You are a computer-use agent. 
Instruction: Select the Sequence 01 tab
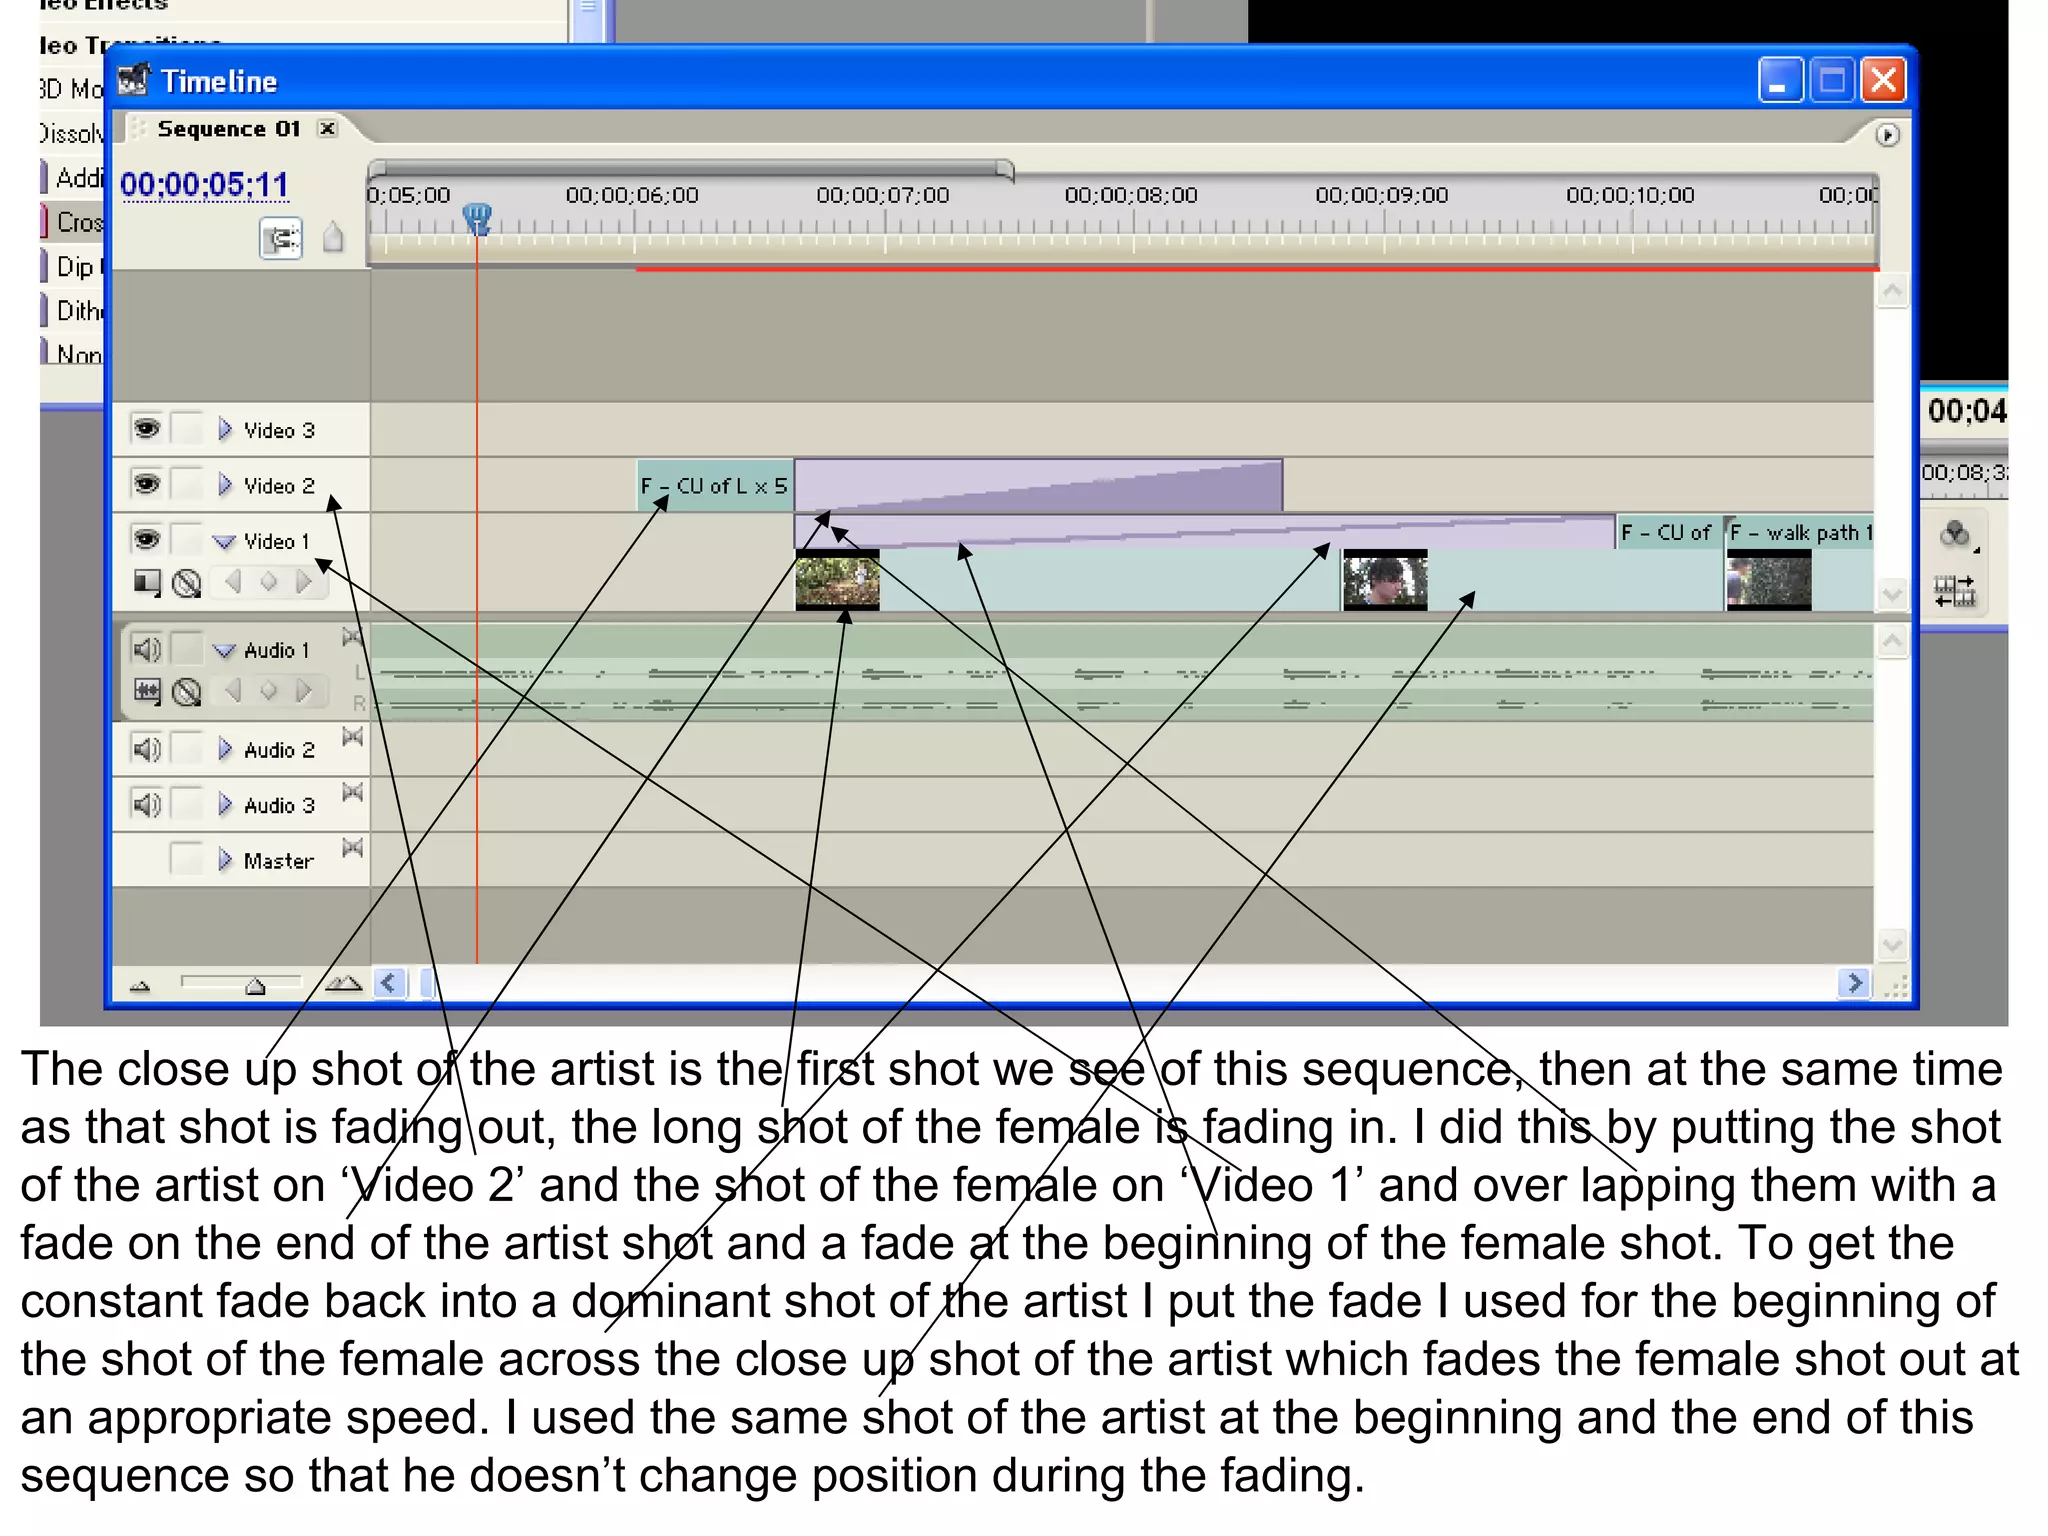pyautogui.click(x=228, y=129)
